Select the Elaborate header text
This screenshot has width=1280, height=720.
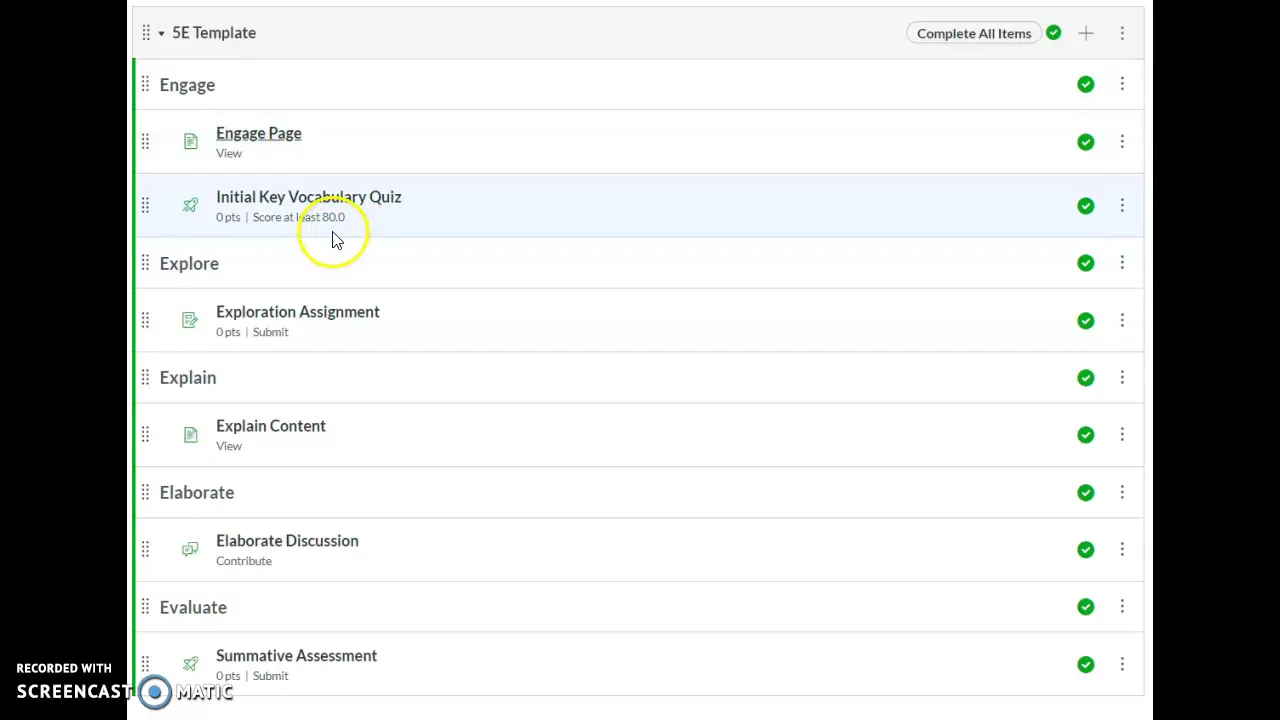(x=197, y=493)
